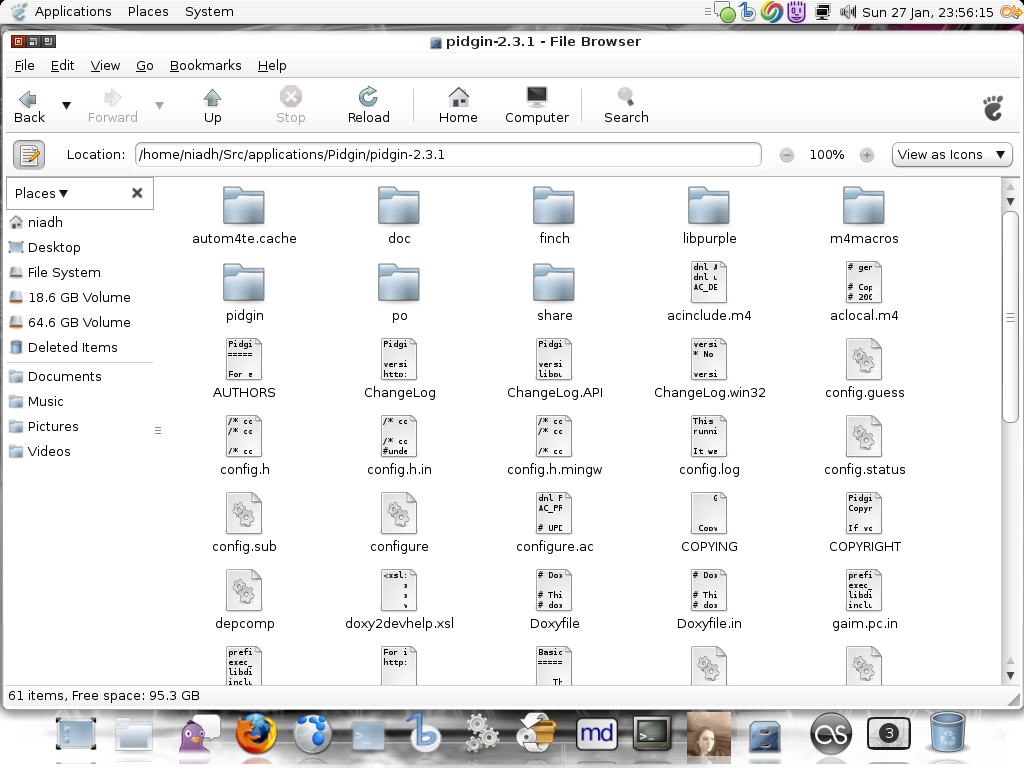Go to the Home folder via toolbar

pos(458,106)
